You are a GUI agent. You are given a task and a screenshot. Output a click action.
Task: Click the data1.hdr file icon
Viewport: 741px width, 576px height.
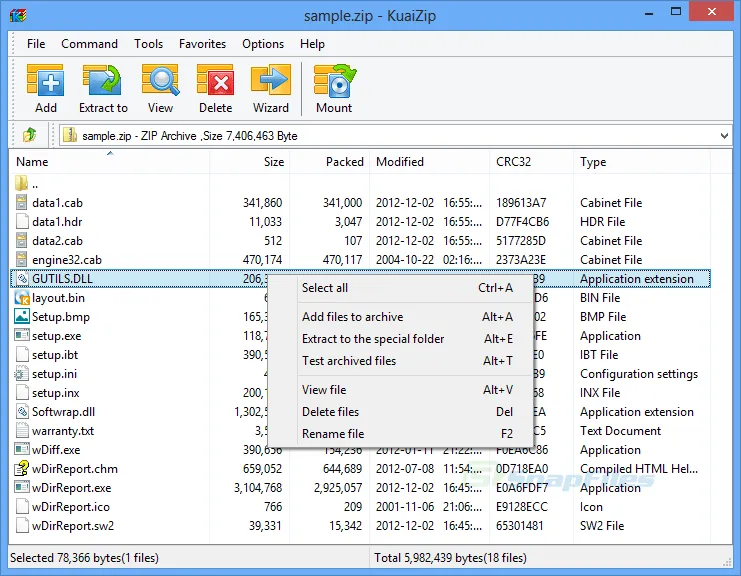22,221
